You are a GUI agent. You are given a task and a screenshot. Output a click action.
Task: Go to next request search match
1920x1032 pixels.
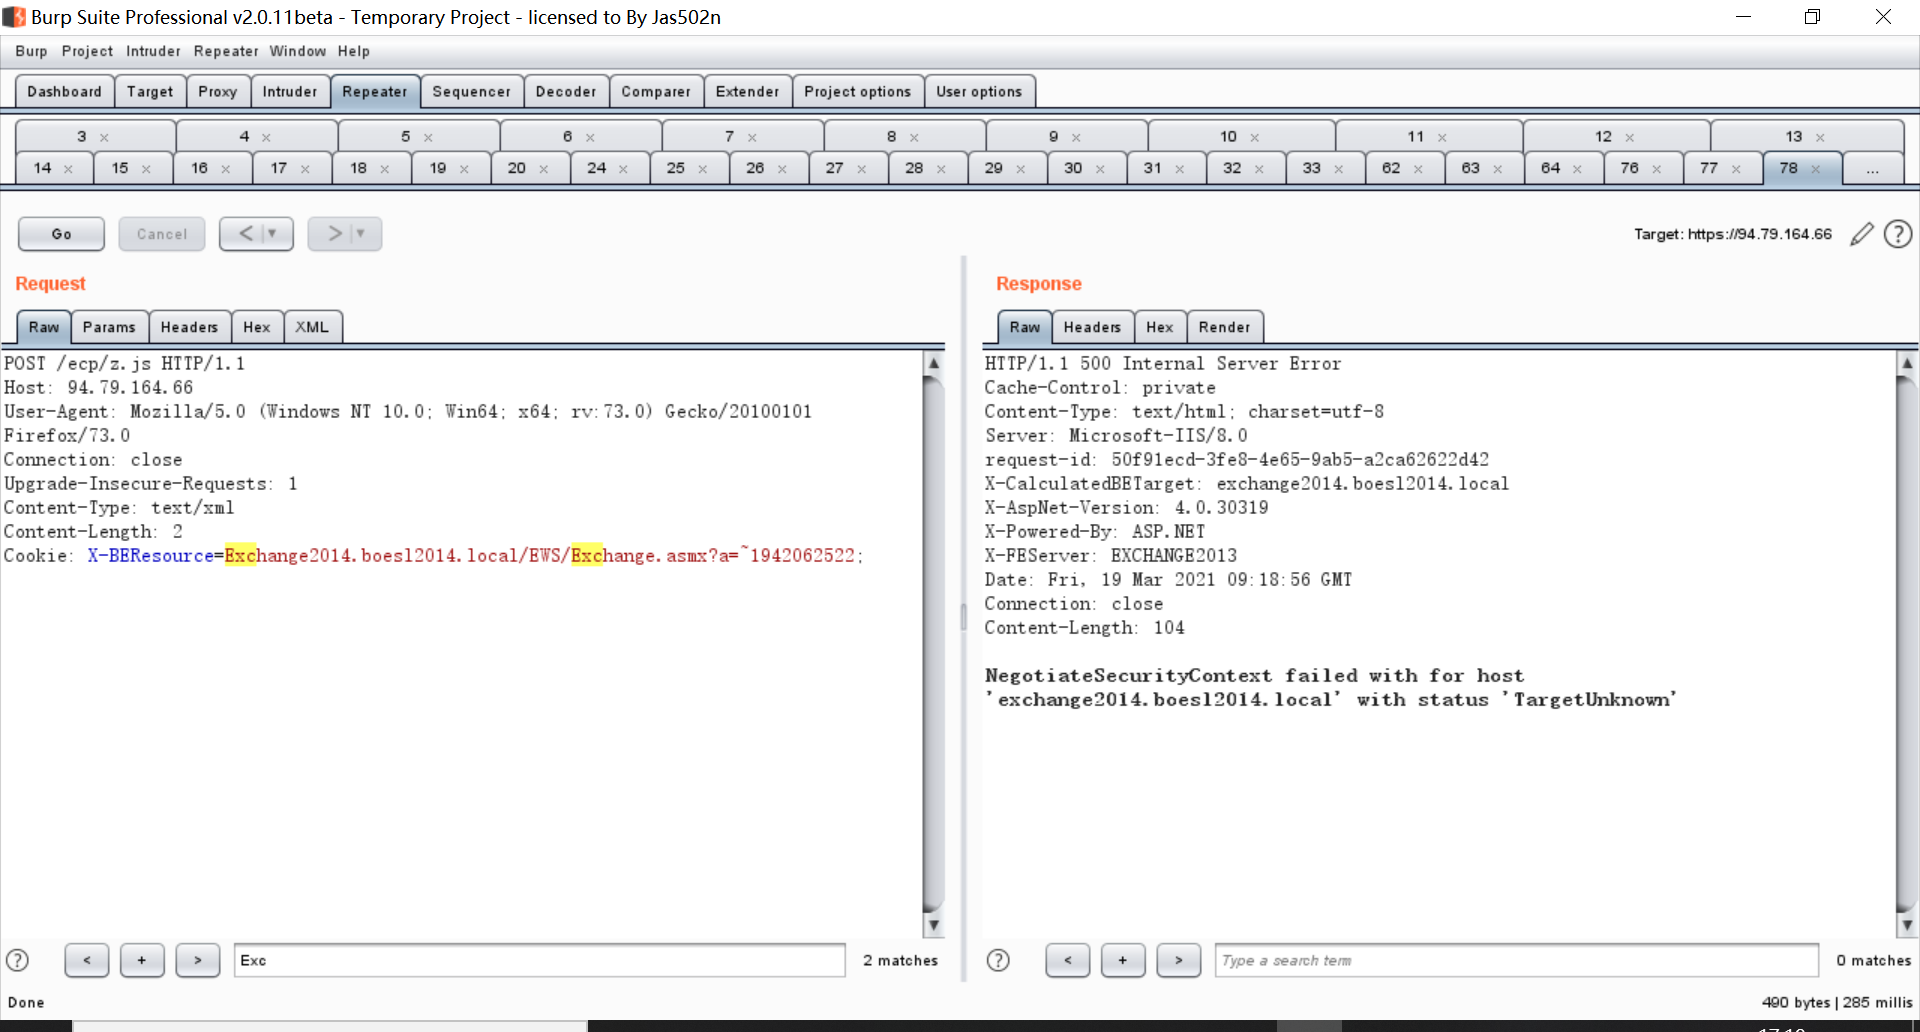click(198, 960)
